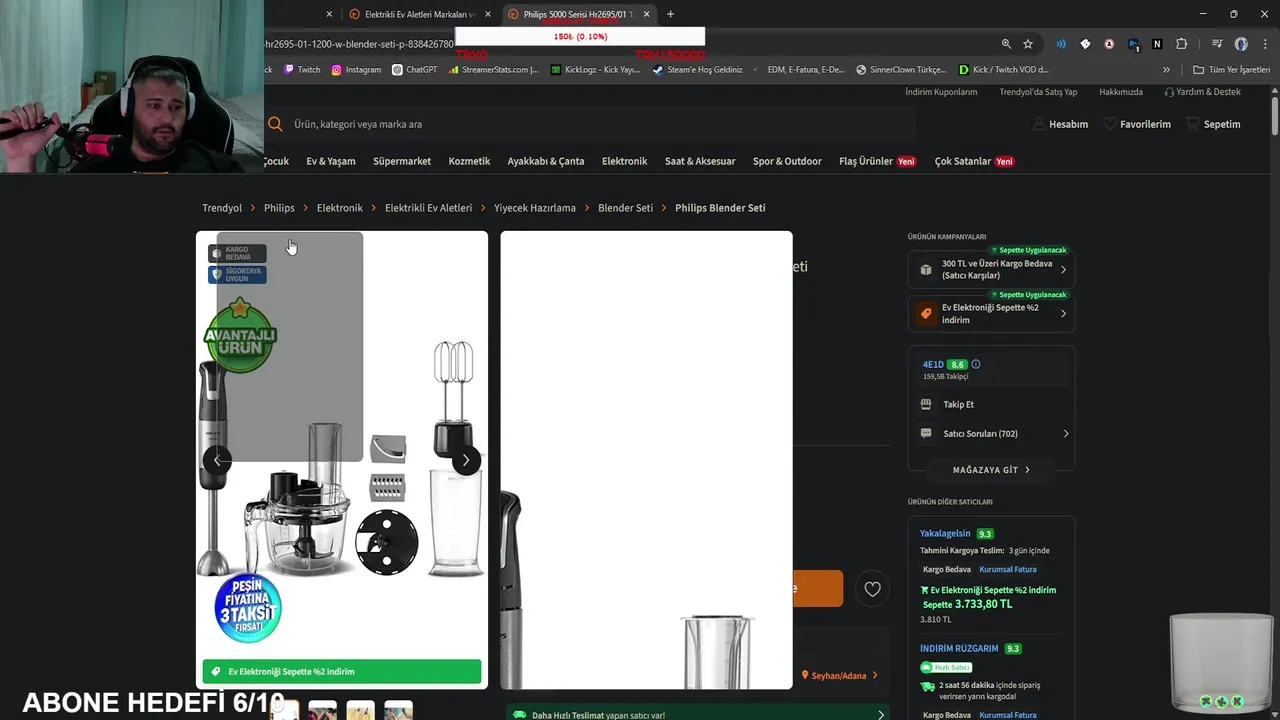The height and width of the screenshot is (720, 1280).
Task: Open StreamerStats.com bookmark
Action: [x=494, y=70]
